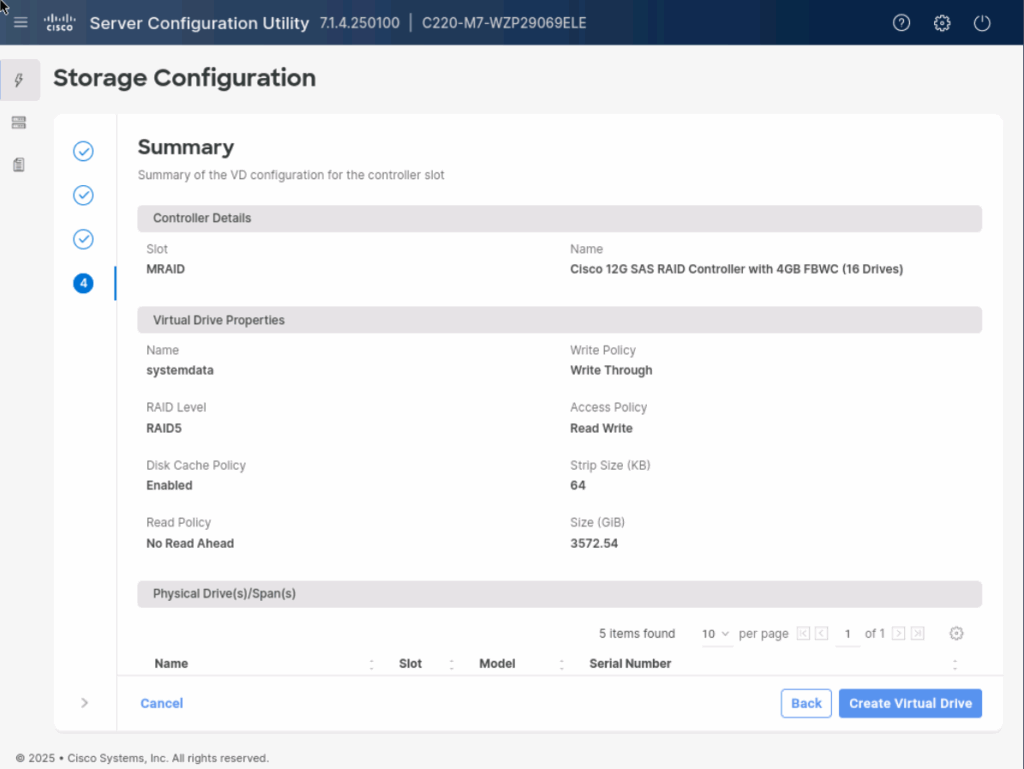The width and height of the screenshot is (1024, 769).
Task: Open the settings gear in header
Action: coord(942,23)
